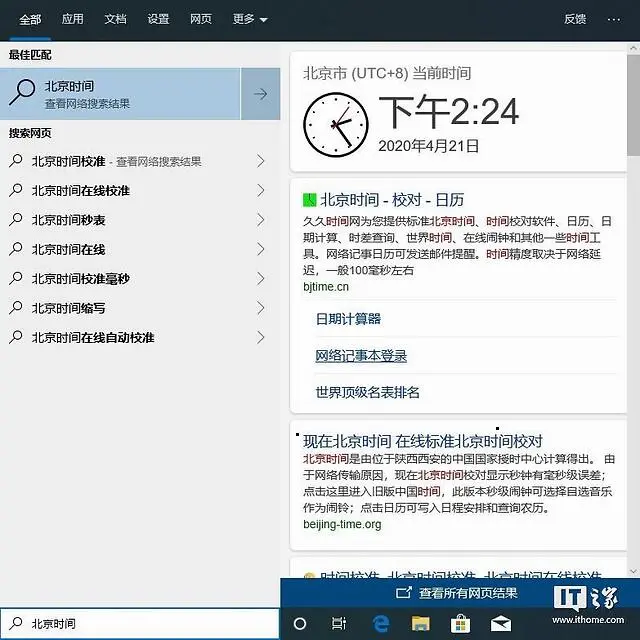Click the analog clock graphic
The height and width of the screenshot is (640, 640).
click(x=336, y=124)
